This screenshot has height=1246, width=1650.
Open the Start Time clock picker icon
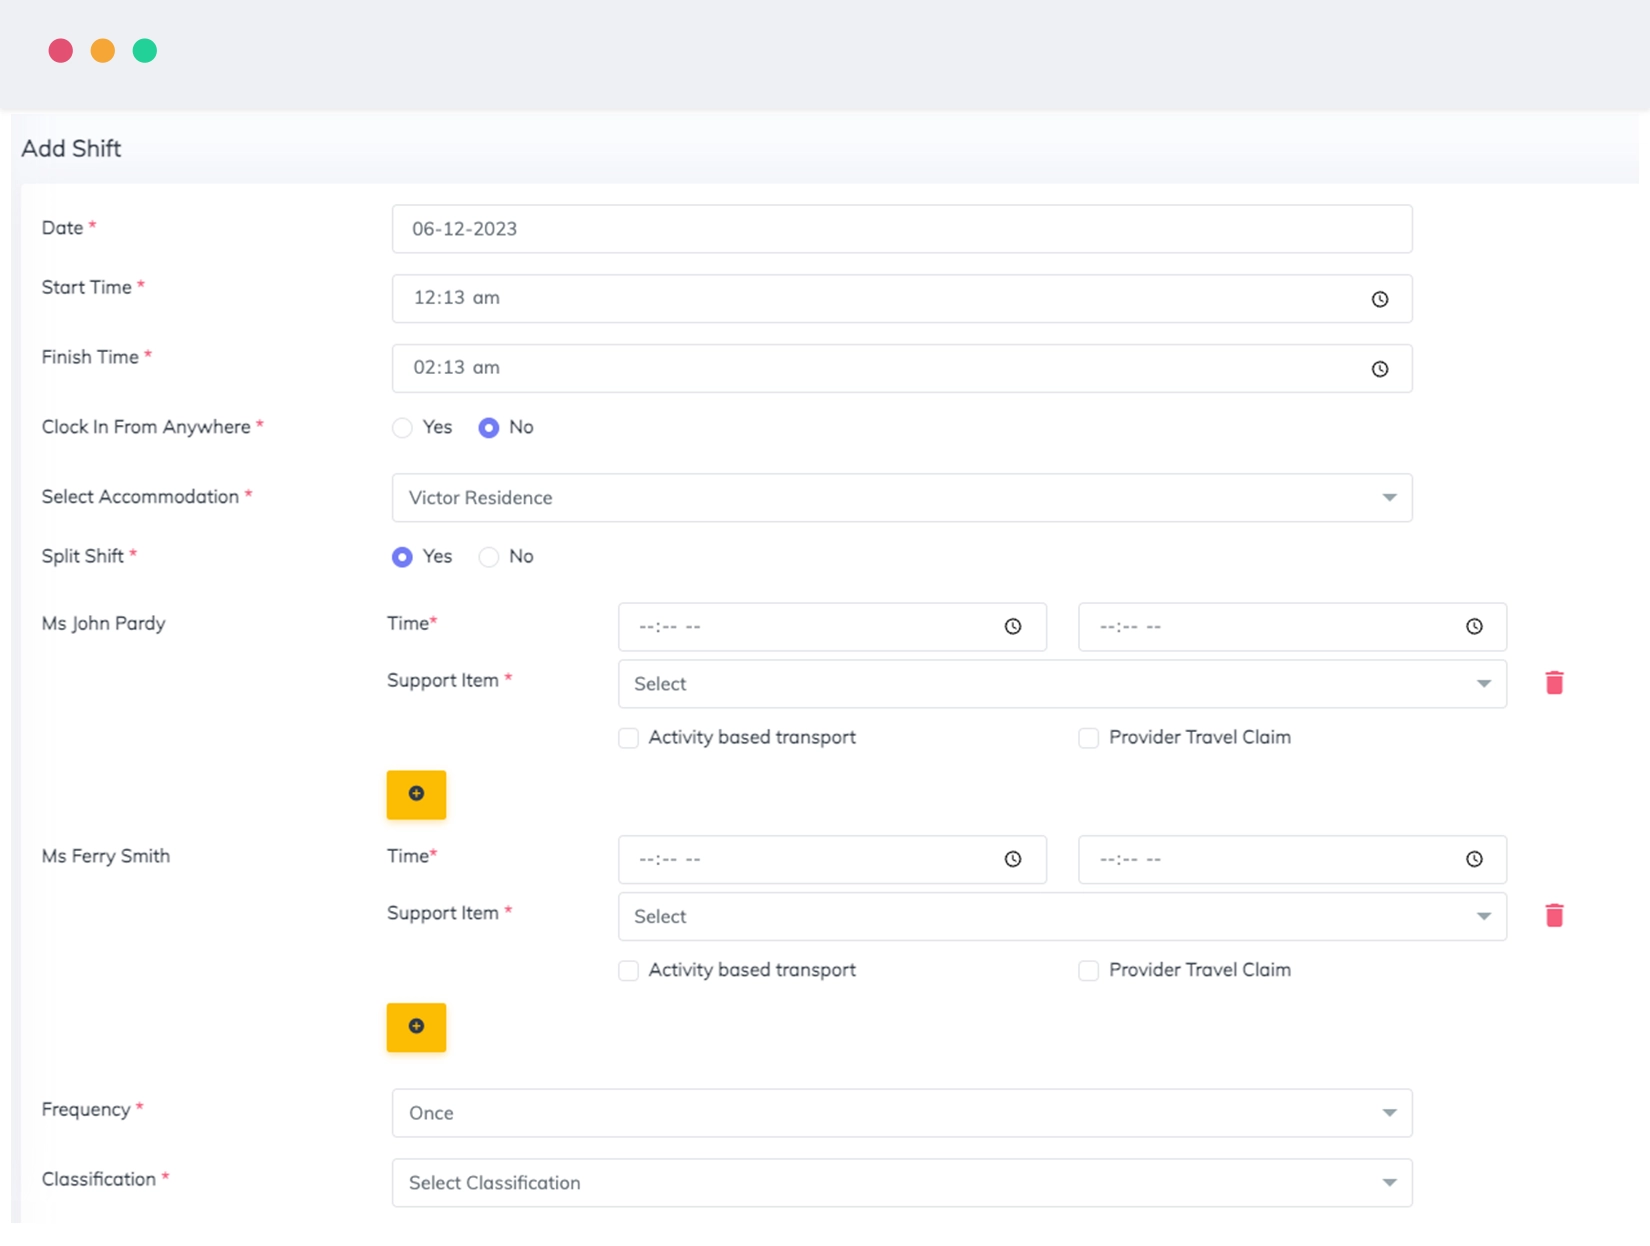[1379, 299]
